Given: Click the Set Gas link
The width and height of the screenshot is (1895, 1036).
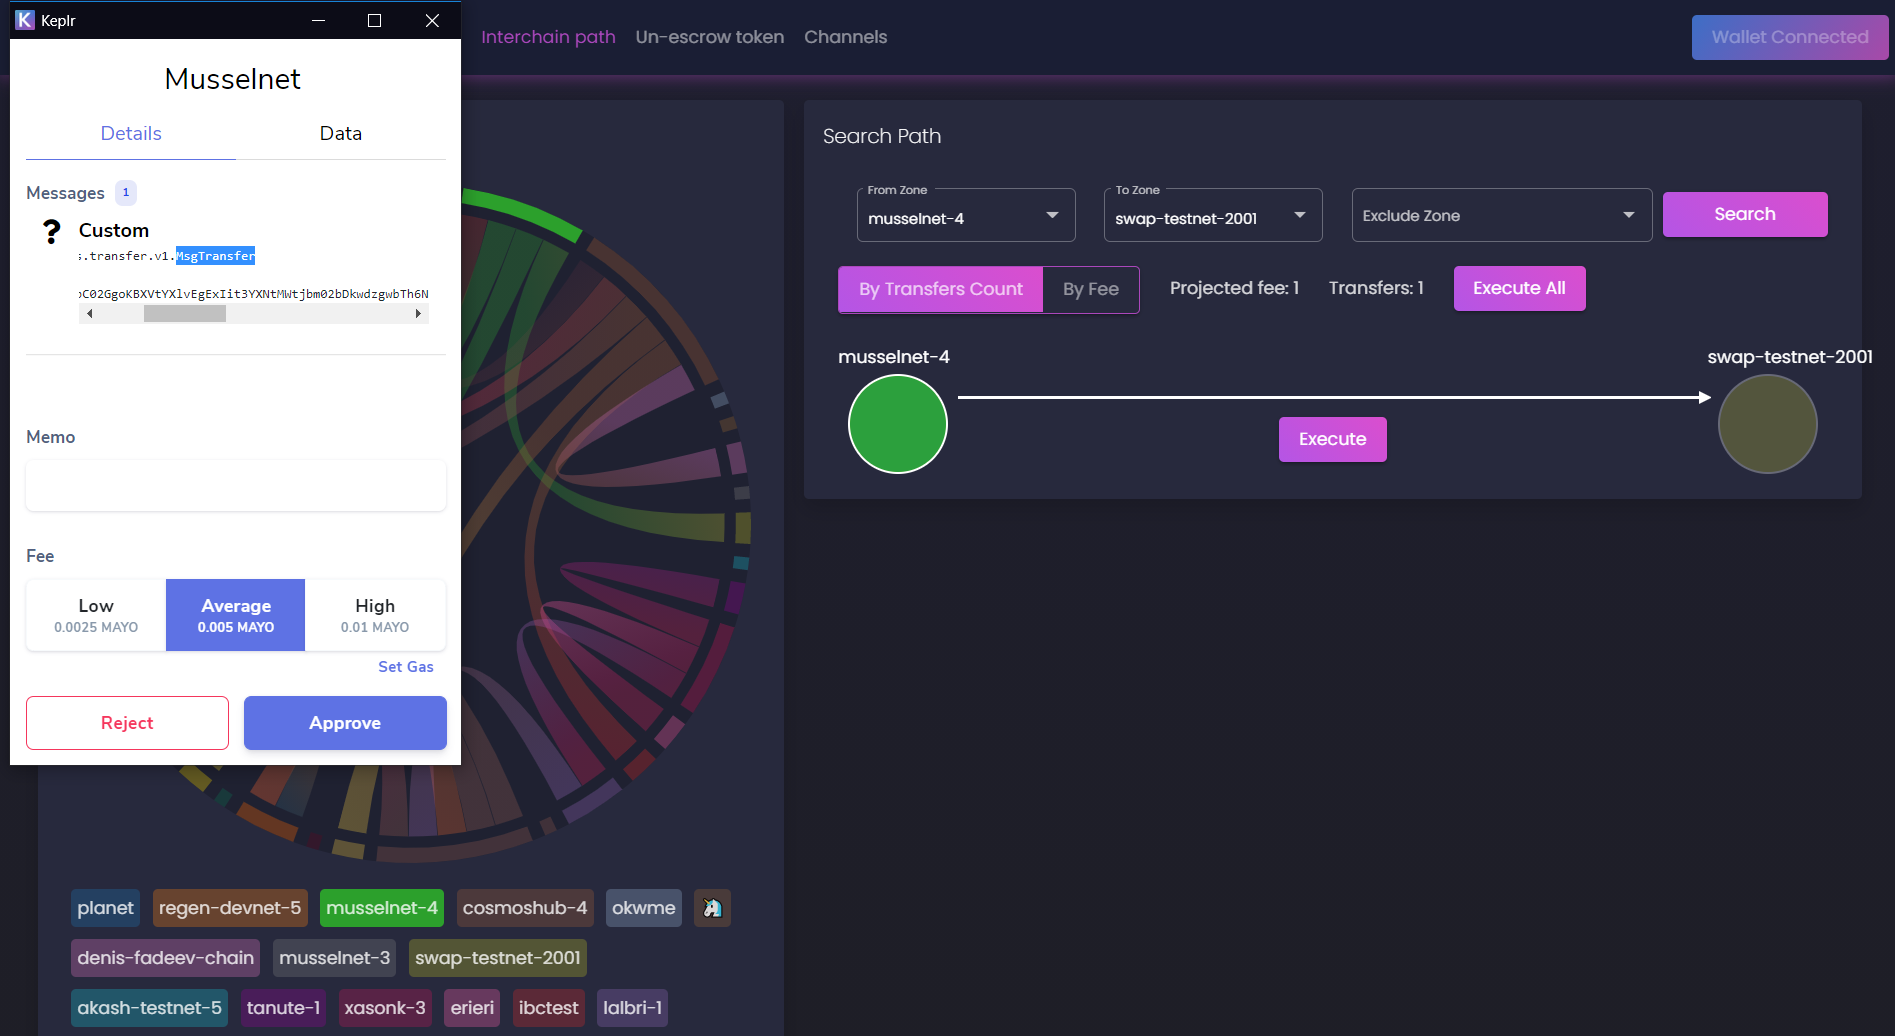Looking at the screenshot, I should point(406,667).
